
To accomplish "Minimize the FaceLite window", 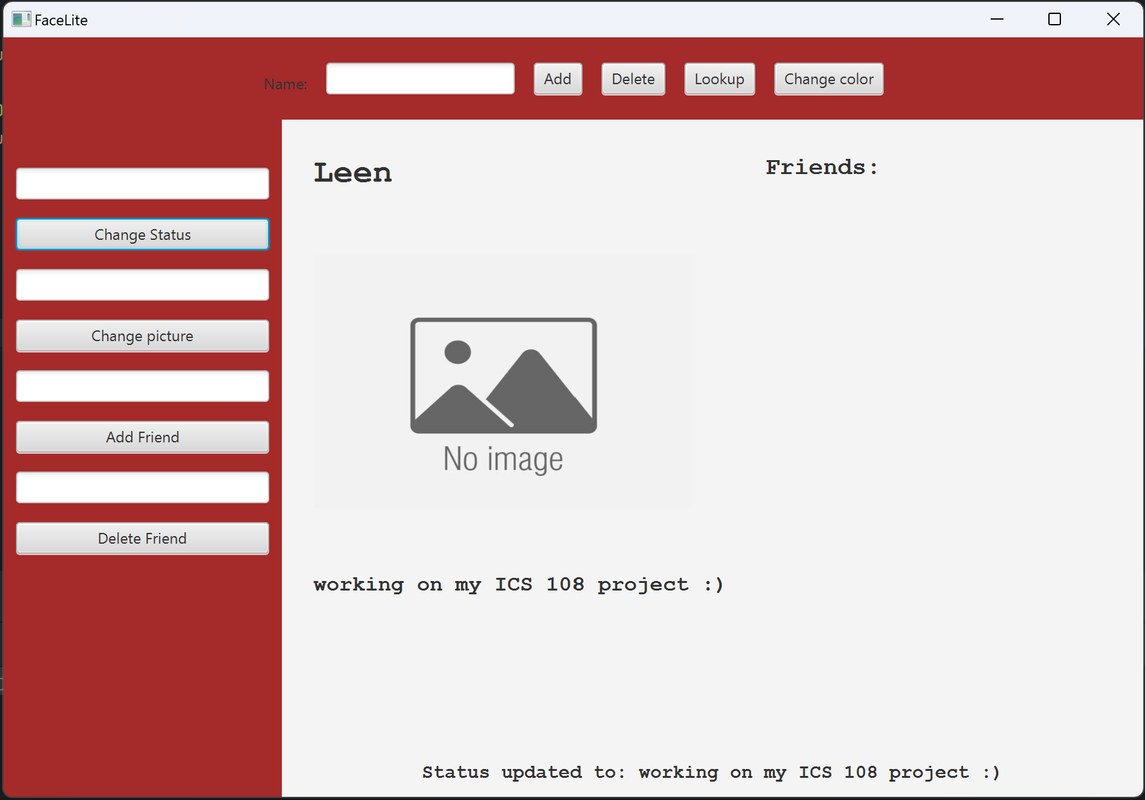I will tap(997, 19).
